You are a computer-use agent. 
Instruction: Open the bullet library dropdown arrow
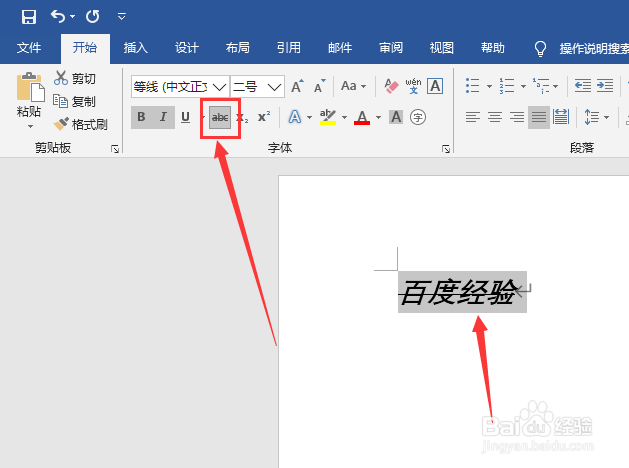click(489, 86)
